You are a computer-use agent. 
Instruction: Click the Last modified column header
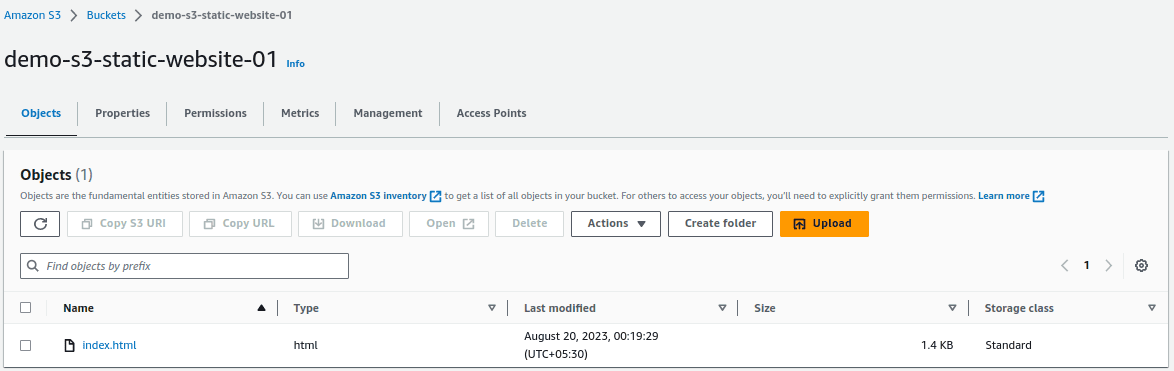point(560,307)
